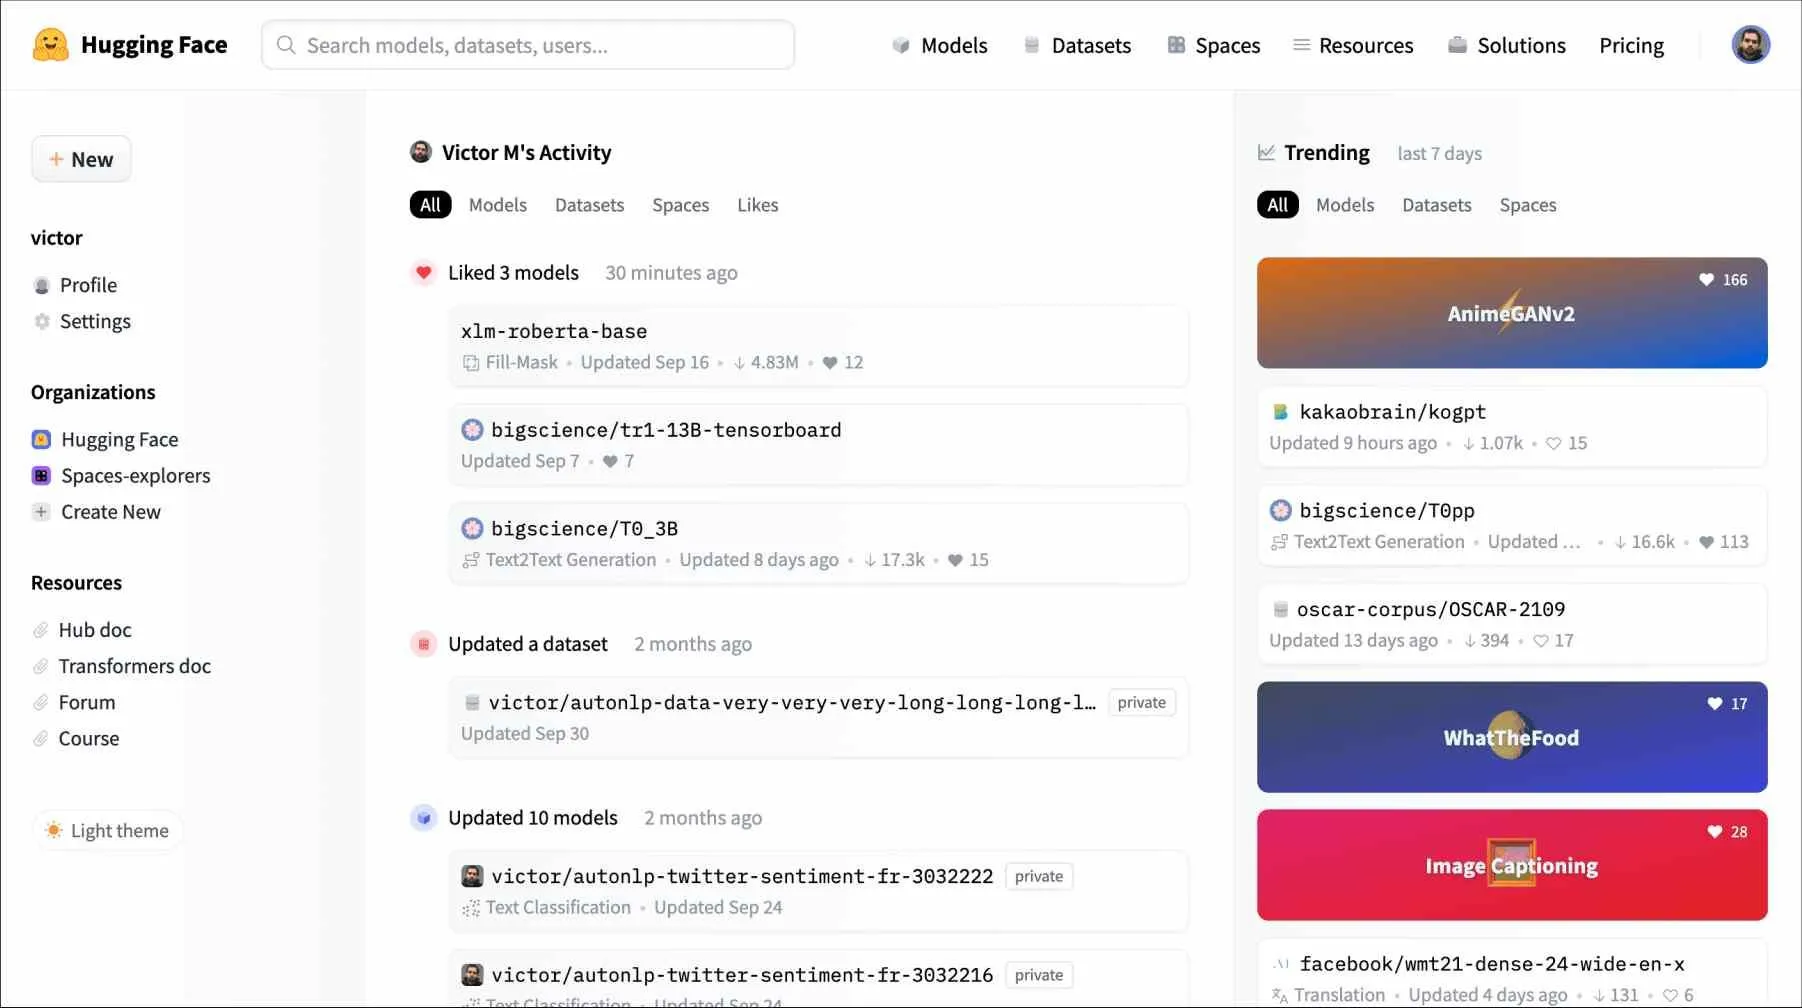Select the Likes filter in activity feed
Screen dimensions: 1802x1008
coord(757,205)
